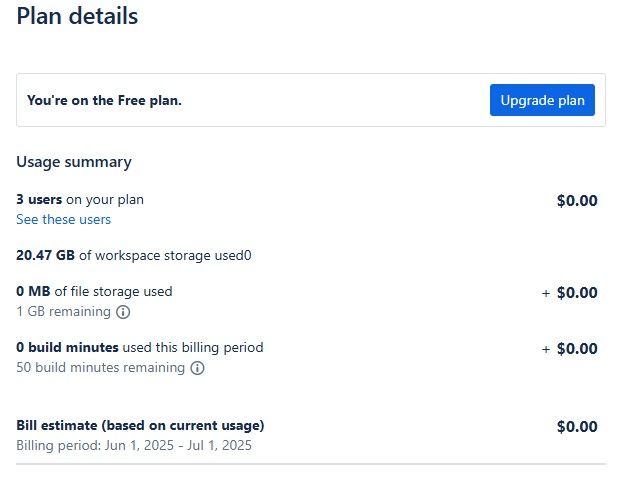This screenshot has height=477, width=627.
Task: Click info icon beside build minutes remaining
Action: [x=197, y=368]
